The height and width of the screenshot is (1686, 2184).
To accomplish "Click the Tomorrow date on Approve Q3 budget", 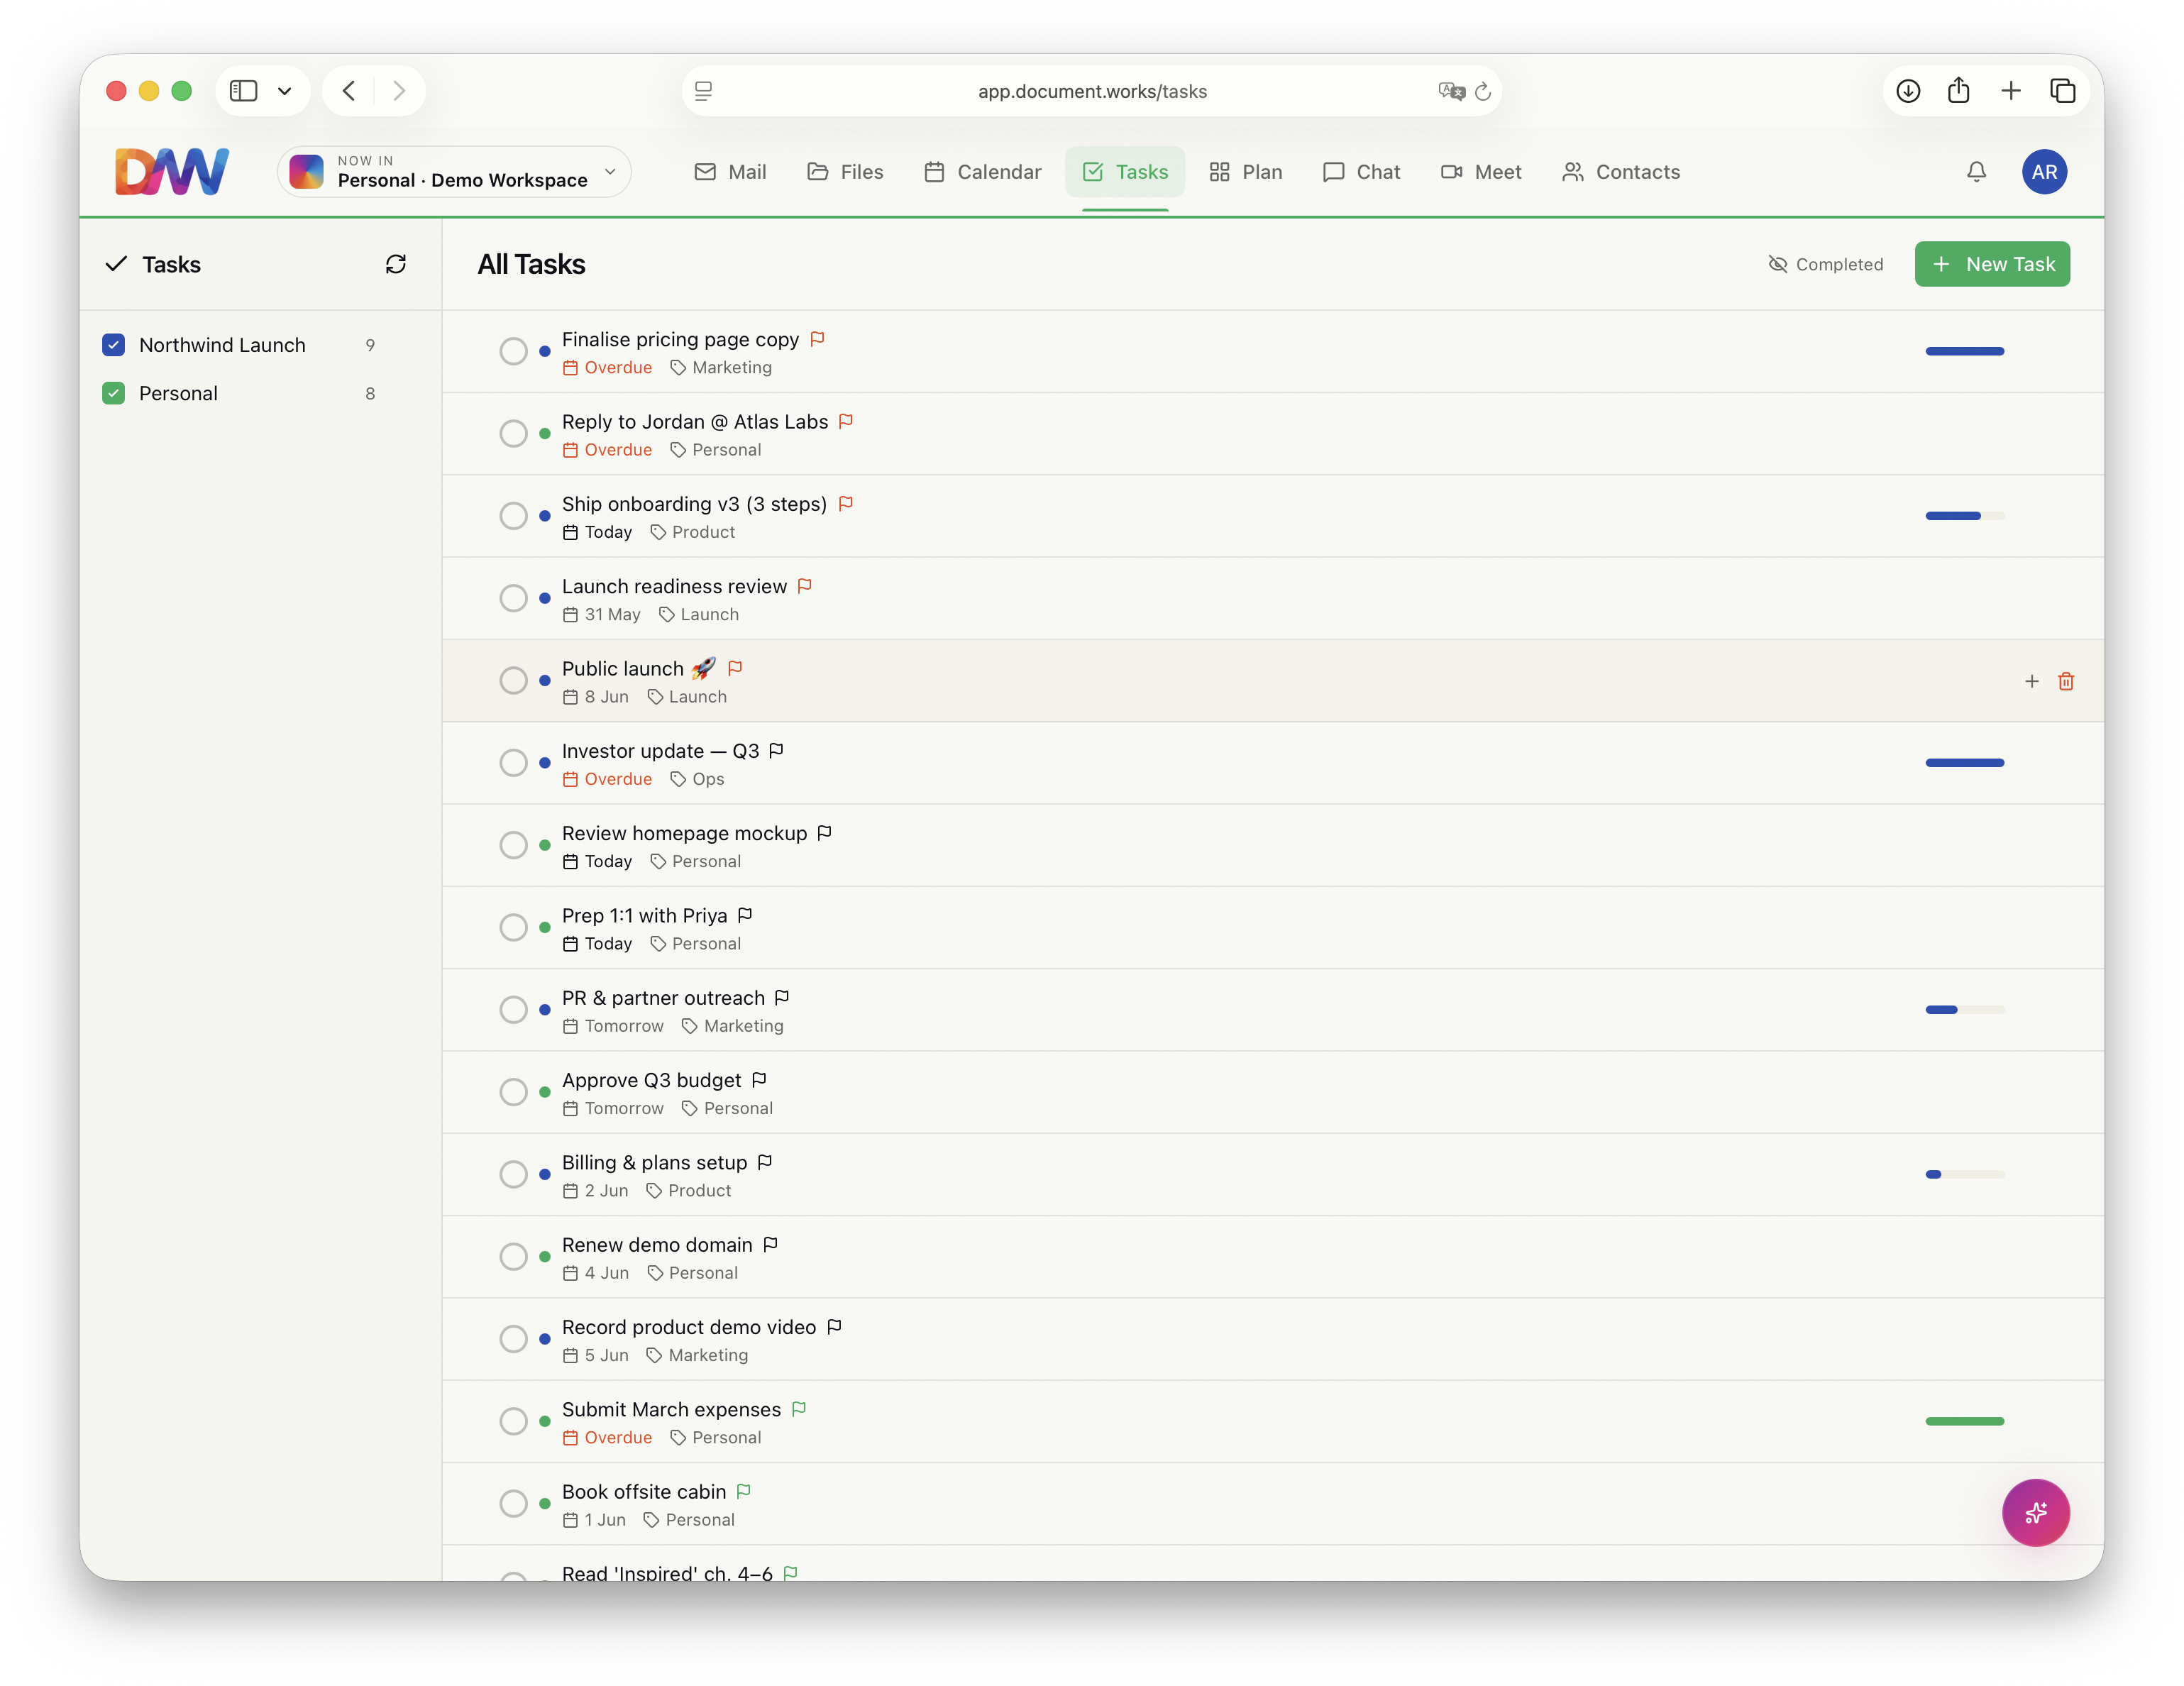I will click(x=613, y=1108).
